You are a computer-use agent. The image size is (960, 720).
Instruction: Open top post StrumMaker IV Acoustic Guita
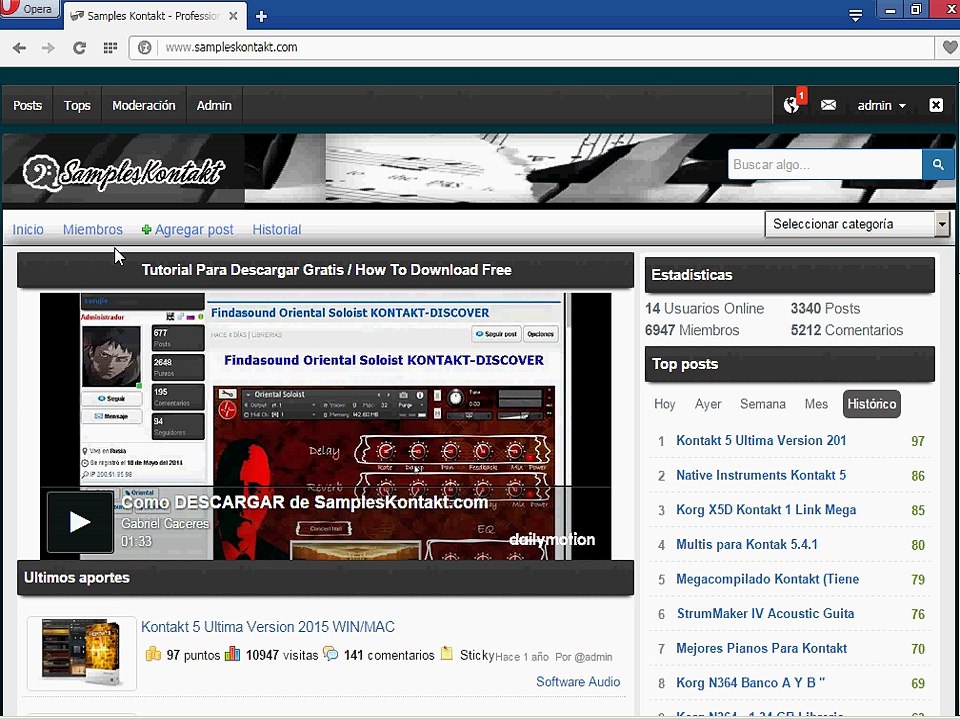coord(765,614)
